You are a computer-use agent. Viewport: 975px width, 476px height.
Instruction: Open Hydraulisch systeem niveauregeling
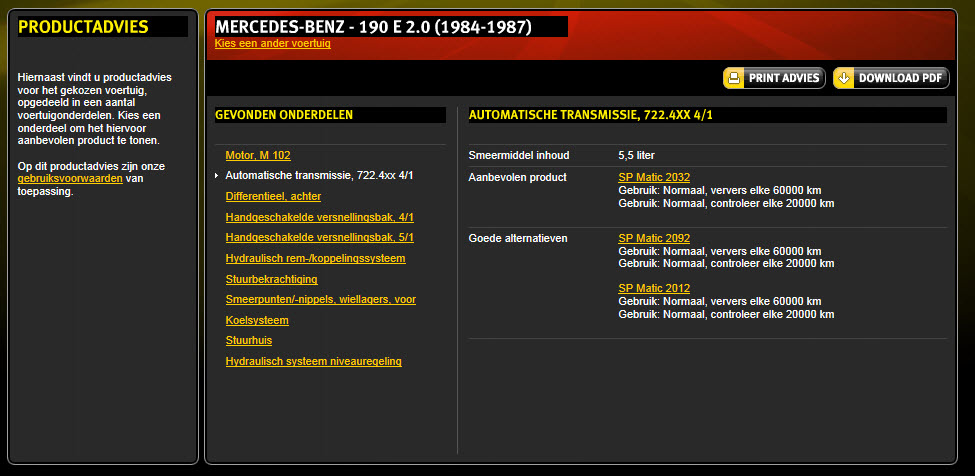[313, 362]
